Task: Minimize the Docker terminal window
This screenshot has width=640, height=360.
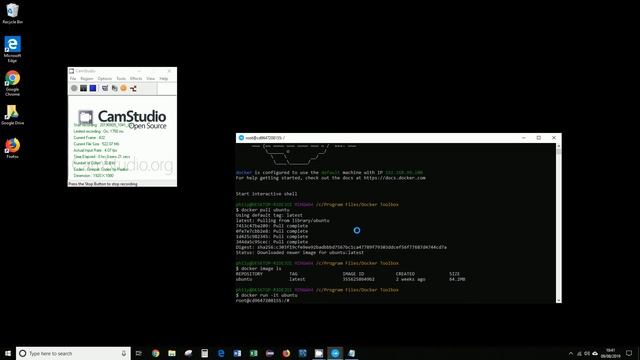Action: point(524,138)
